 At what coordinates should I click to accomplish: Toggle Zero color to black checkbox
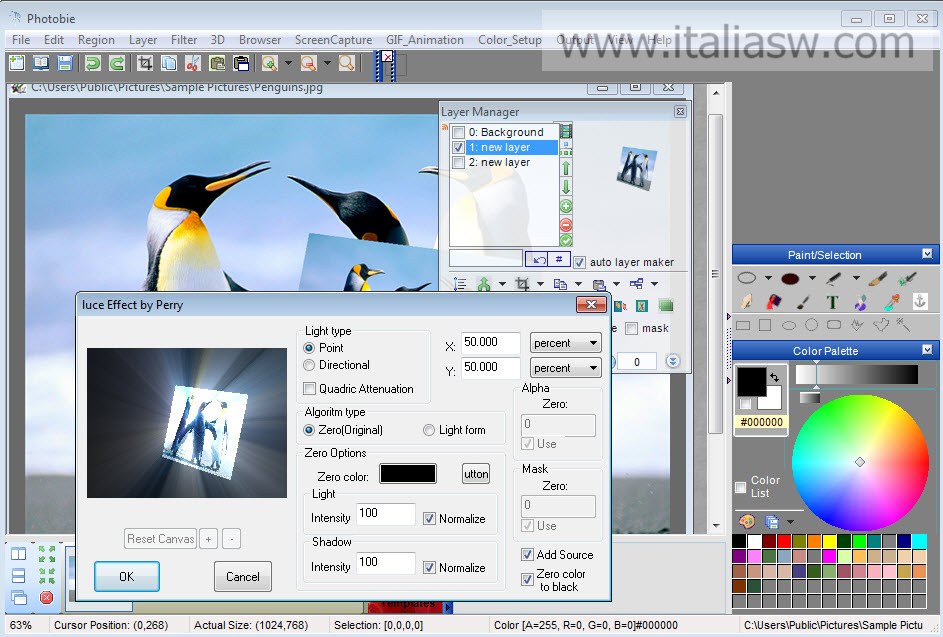(527, 579)
